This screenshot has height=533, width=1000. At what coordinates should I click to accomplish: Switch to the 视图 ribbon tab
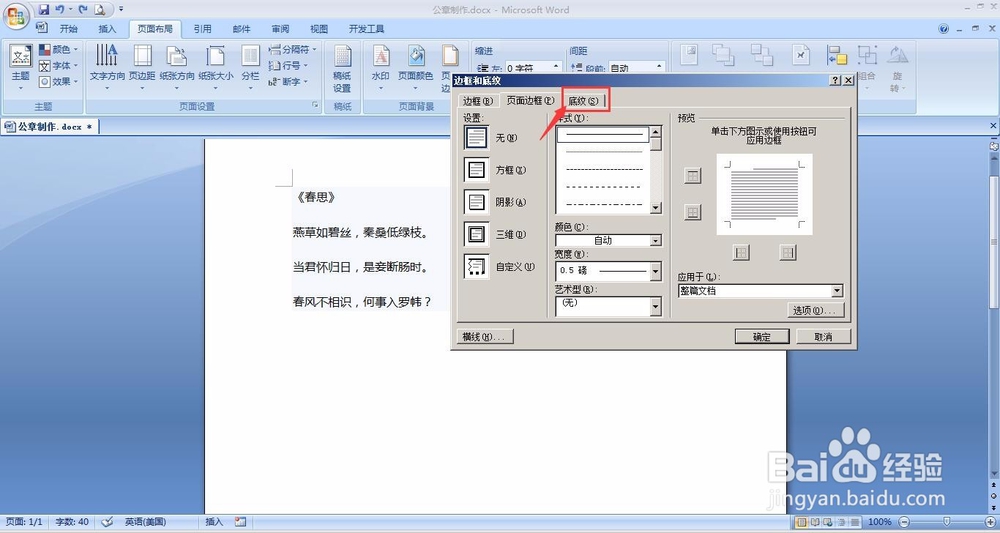(x=319, y=29)
